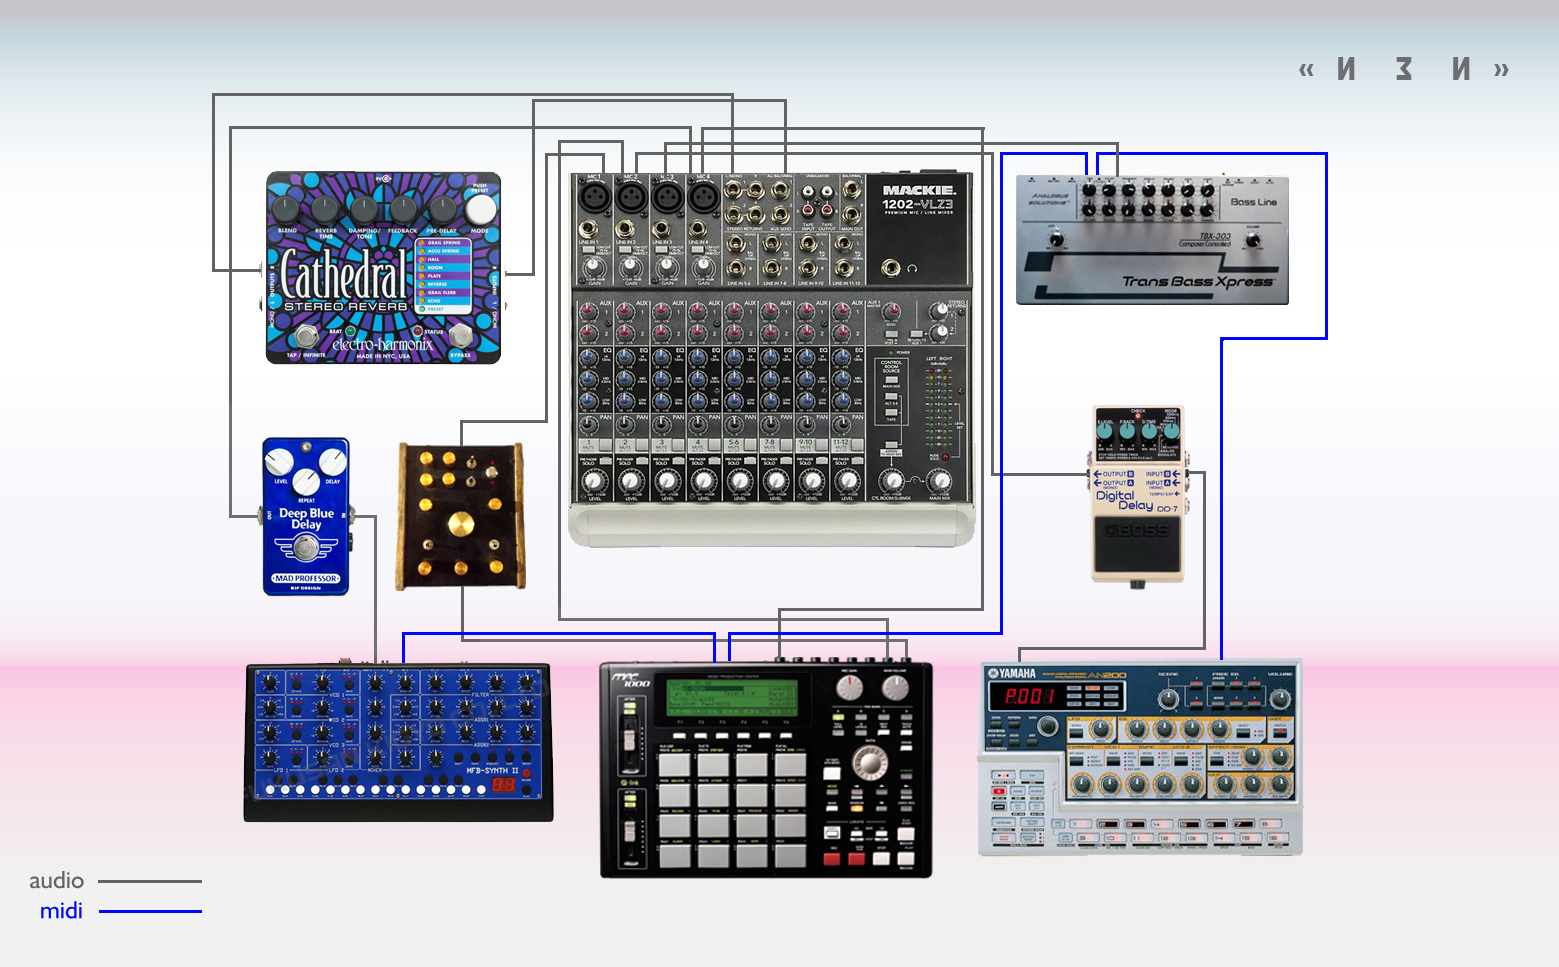Click the Trans Bass Xpress label
This screenshot has height=967, width=1559.
(x=1198, y=282)
